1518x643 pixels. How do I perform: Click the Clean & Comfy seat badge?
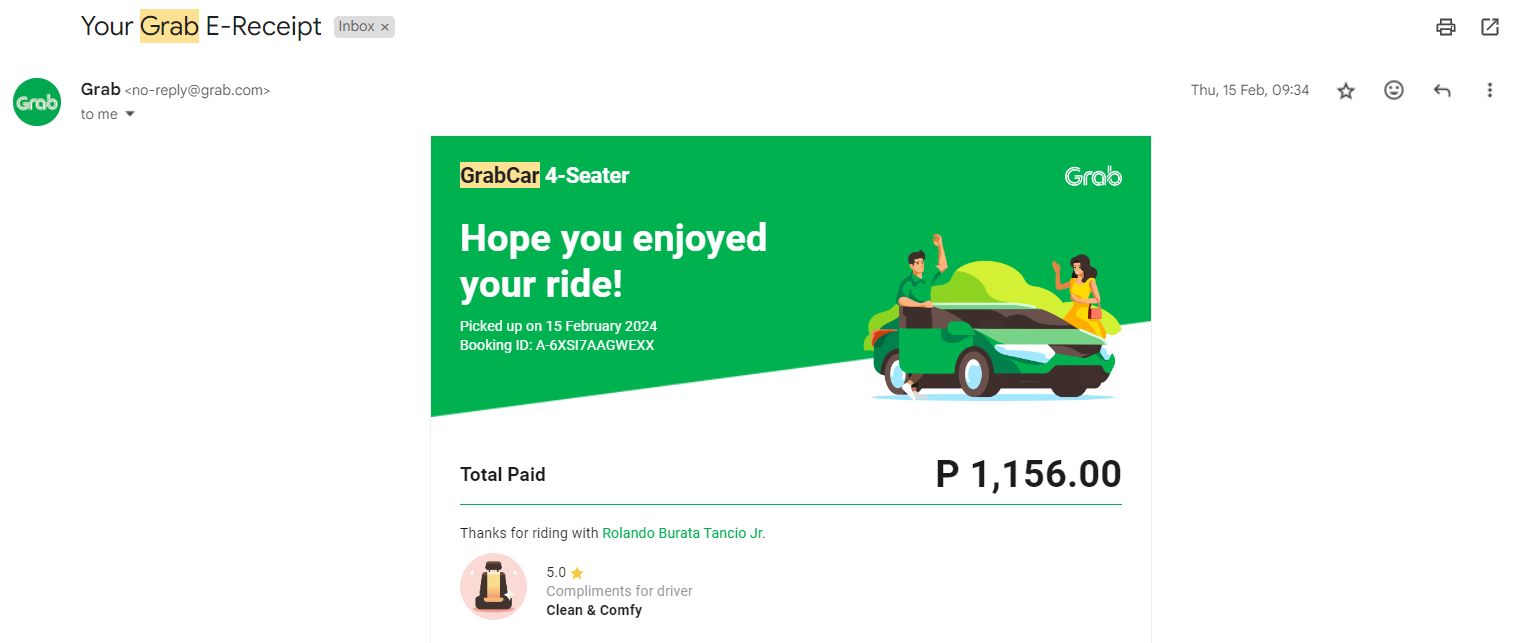coord(493,586)
